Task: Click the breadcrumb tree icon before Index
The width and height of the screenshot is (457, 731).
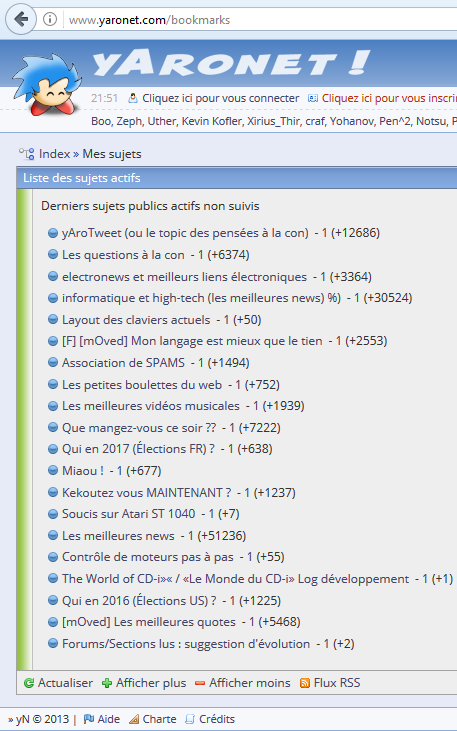Action: [27, 154]
